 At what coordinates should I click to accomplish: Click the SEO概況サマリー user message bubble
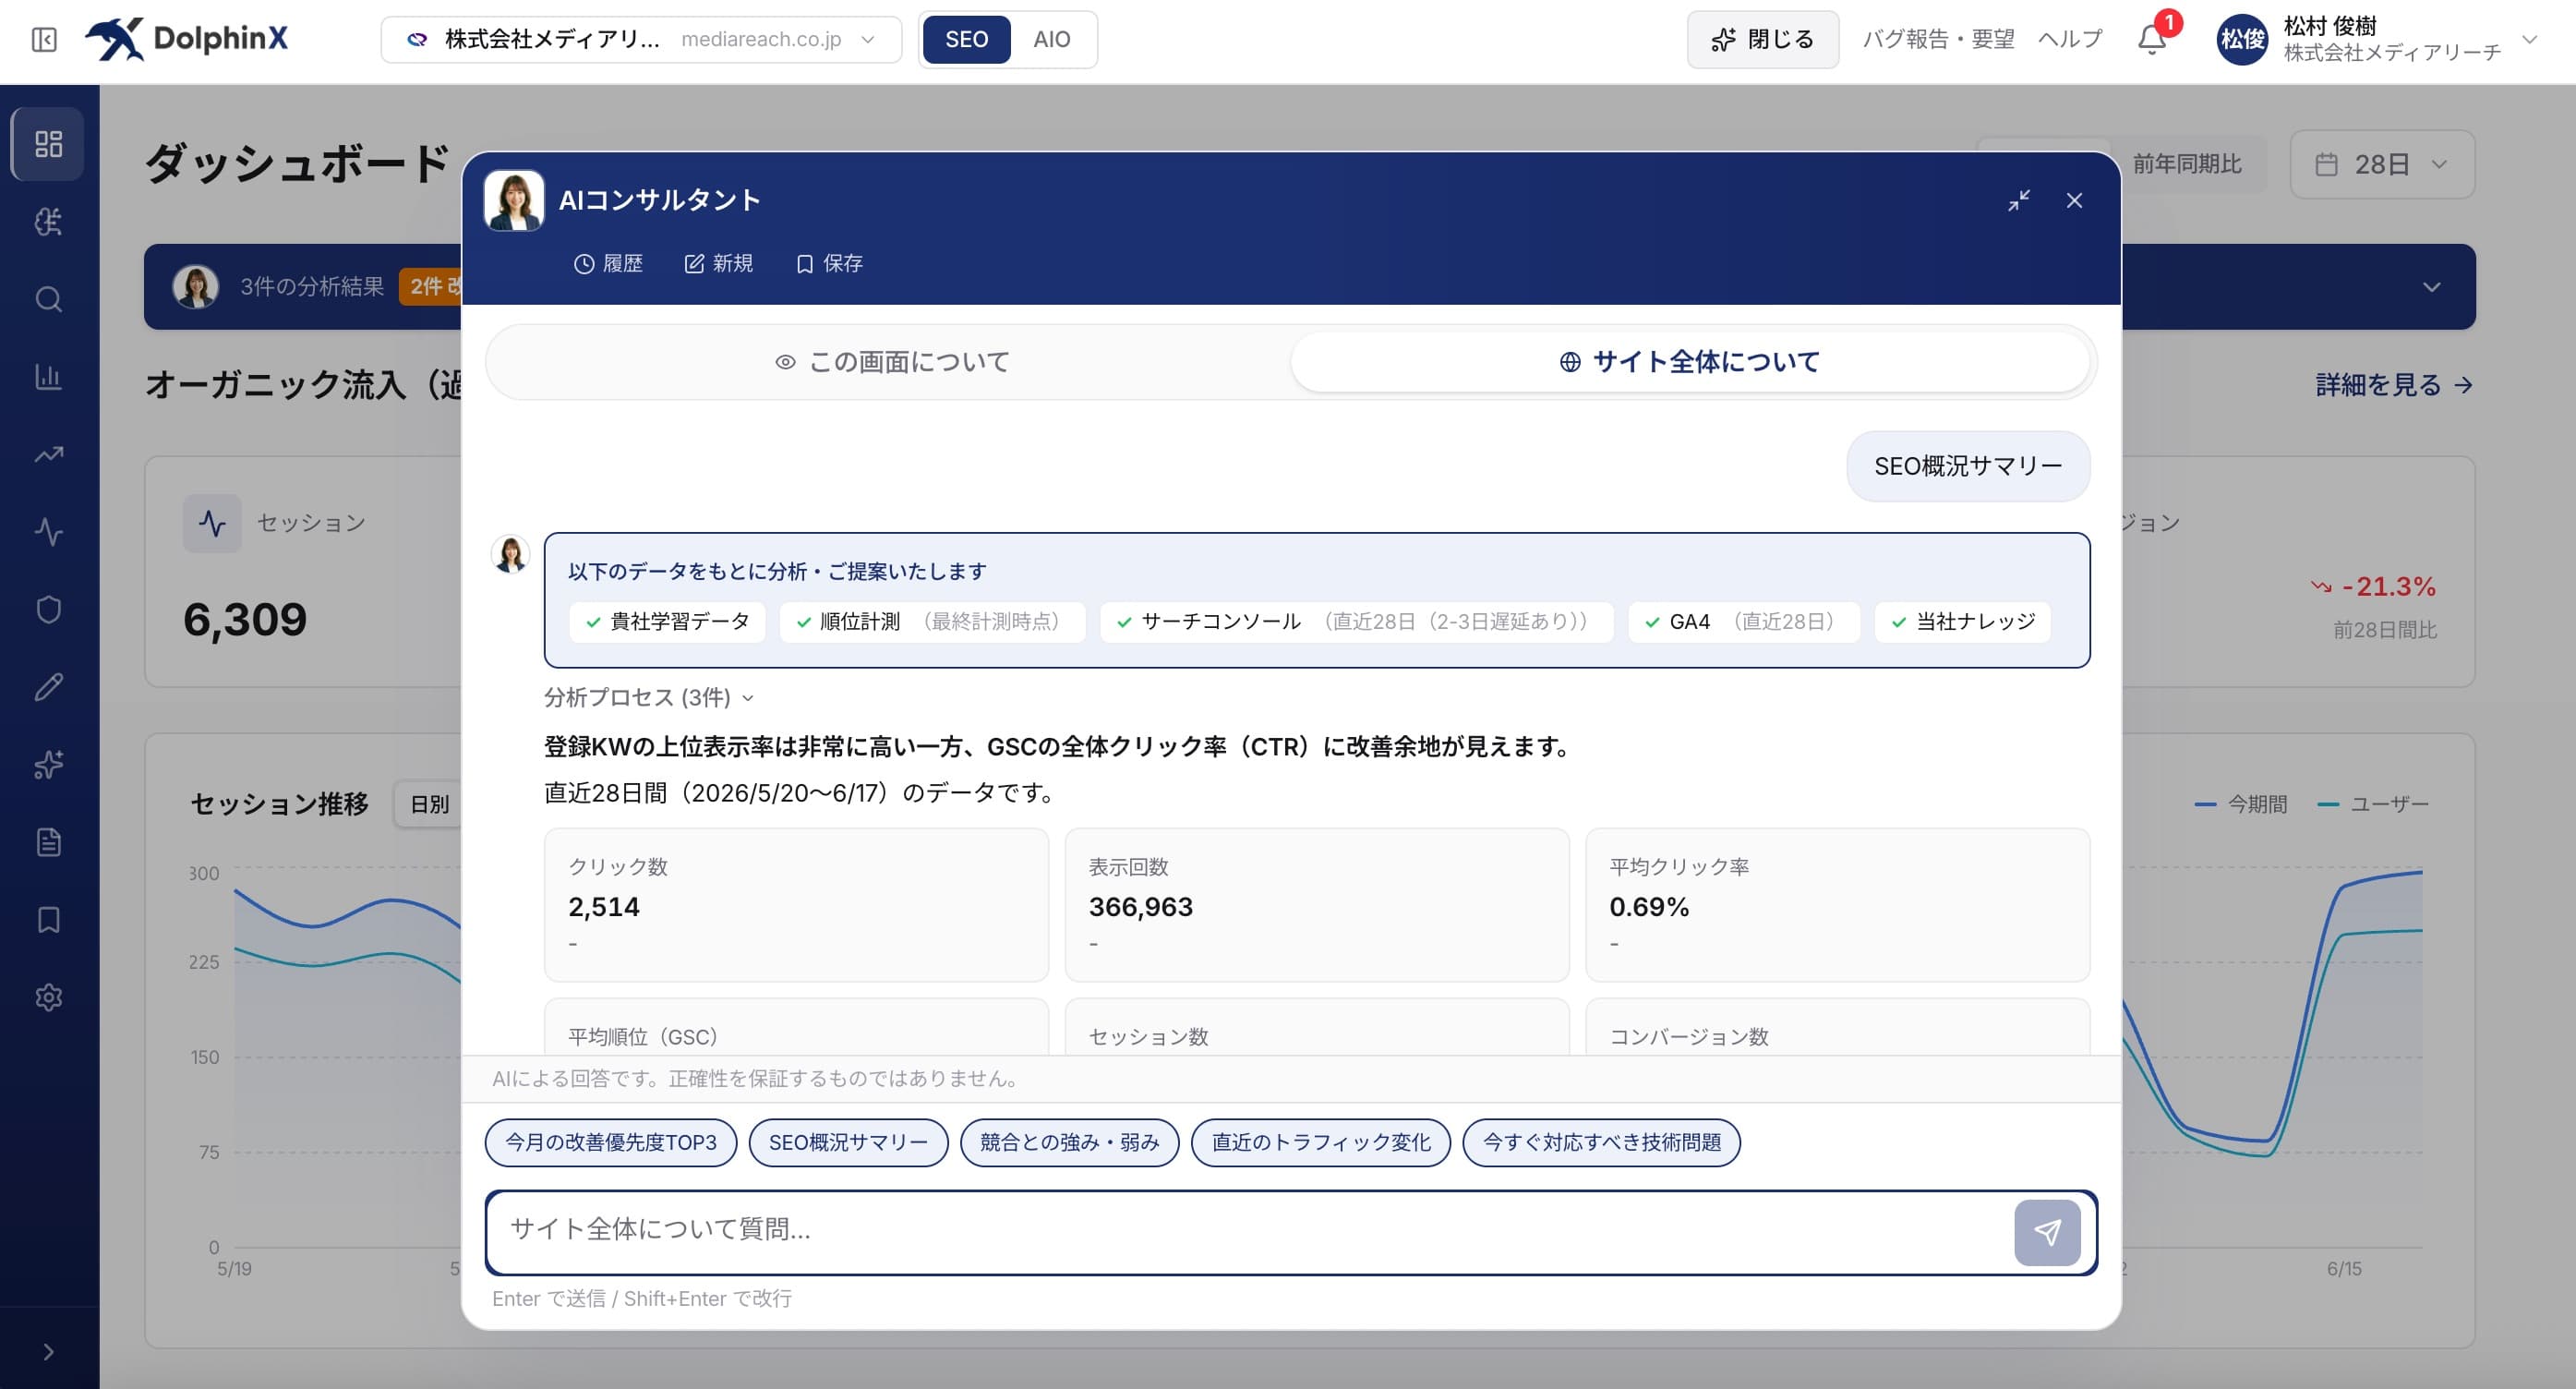coord(1967,466)
